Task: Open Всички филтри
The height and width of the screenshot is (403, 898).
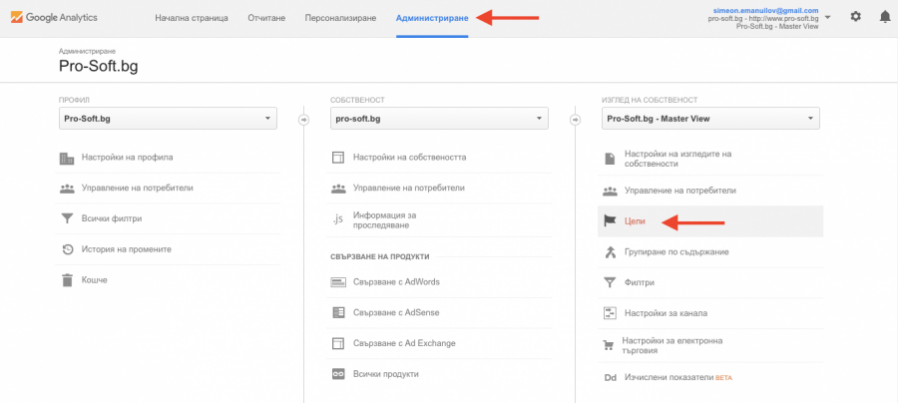Action: (x=112, y=219)
